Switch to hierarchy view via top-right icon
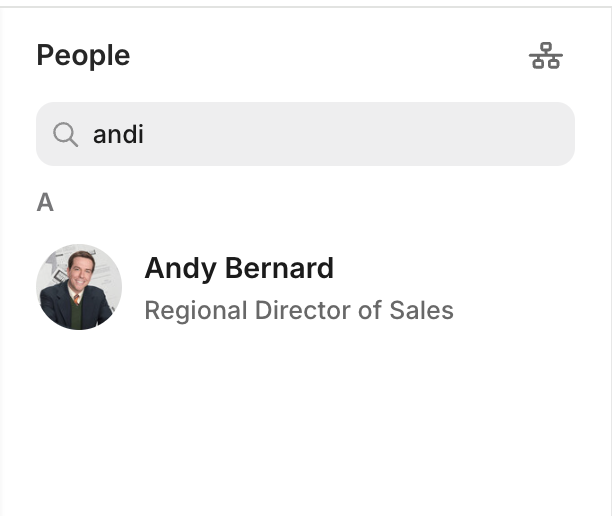This screenshot has width=612, height=516. [x=545, y=56]
